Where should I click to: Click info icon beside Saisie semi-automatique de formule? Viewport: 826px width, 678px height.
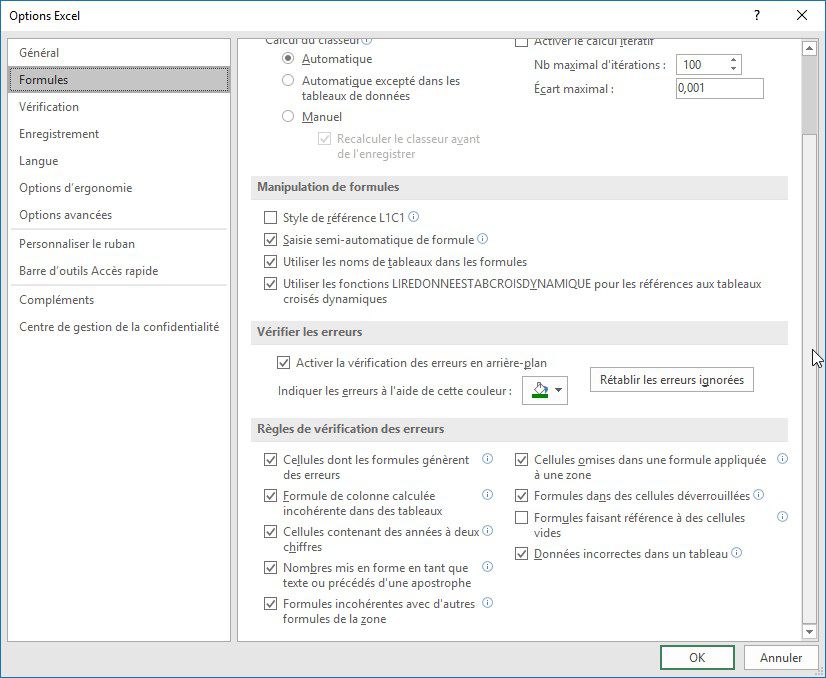pos(484,239)
